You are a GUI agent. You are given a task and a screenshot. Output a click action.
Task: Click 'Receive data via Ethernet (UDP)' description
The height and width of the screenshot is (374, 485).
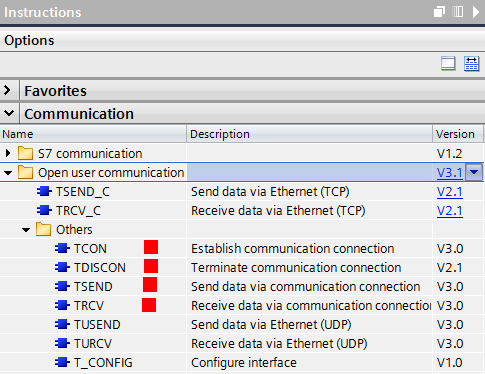pyautogui.click(x=279, y=344)
